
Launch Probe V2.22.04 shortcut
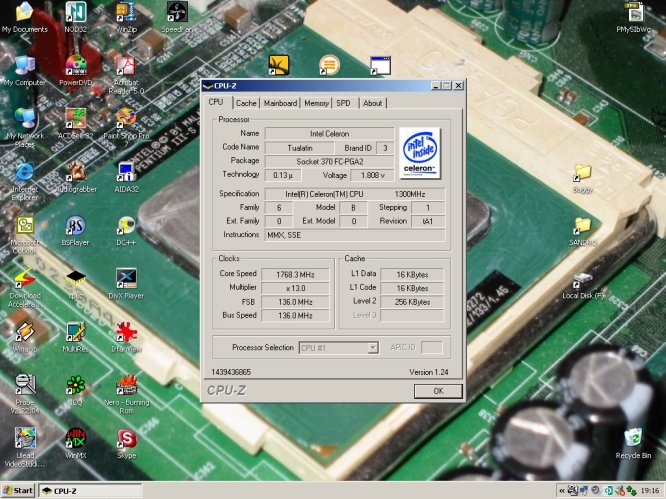tap(25, 395)
